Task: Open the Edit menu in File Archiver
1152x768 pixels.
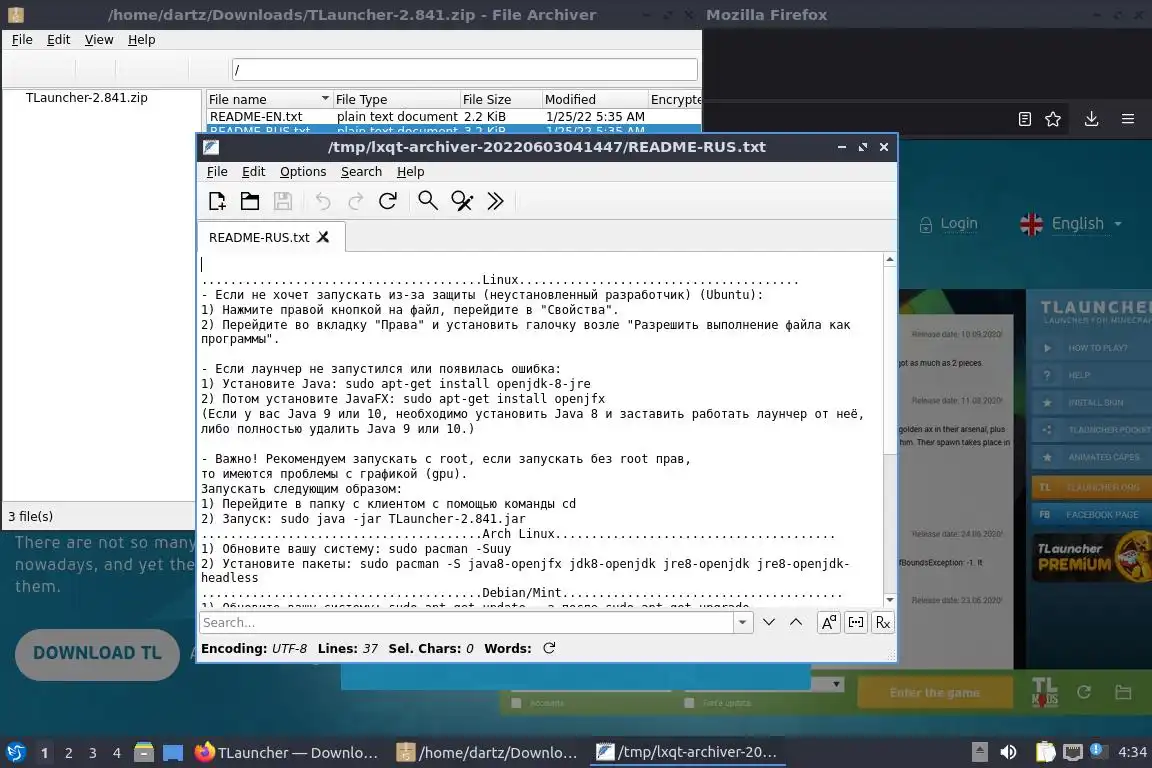Action: tap(58, 40)
